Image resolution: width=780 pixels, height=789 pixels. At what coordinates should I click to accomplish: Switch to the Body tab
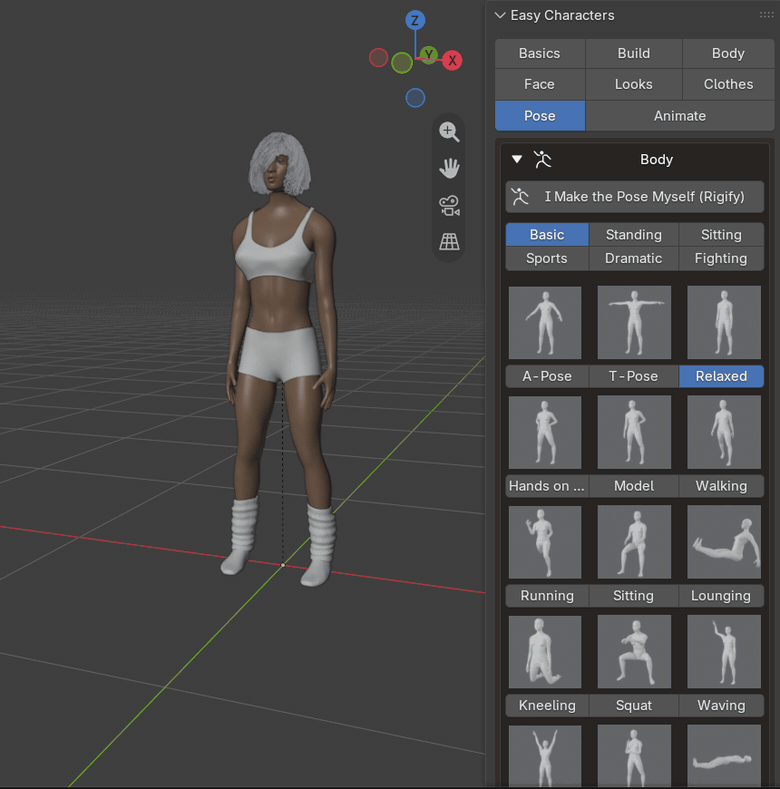728,53
